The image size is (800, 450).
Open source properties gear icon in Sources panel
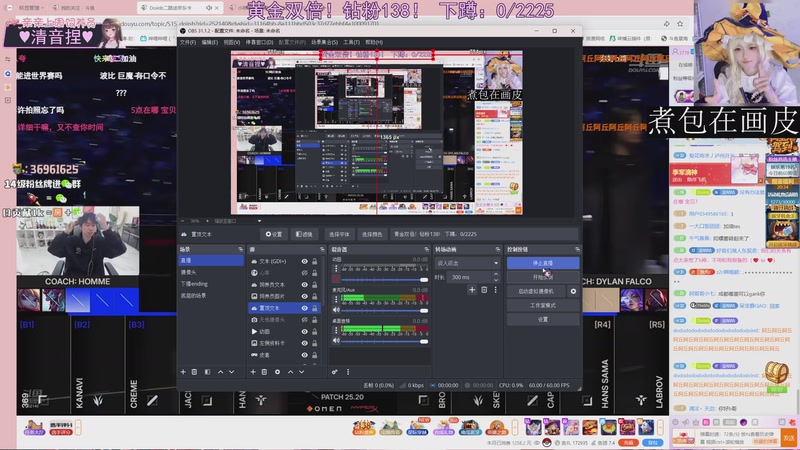coord(277,372)
